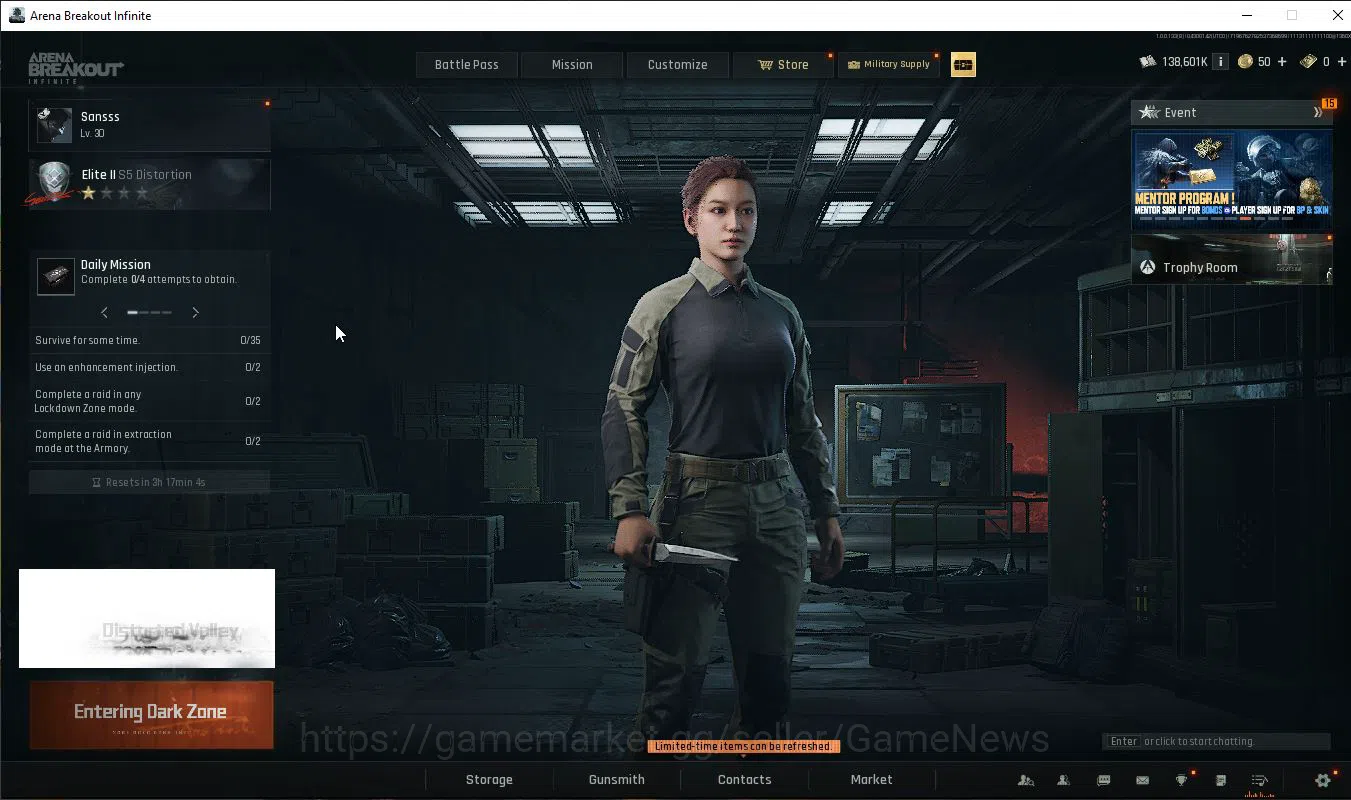
Task: Open the Sansss player profile card
Action: [x=150, y=126]
